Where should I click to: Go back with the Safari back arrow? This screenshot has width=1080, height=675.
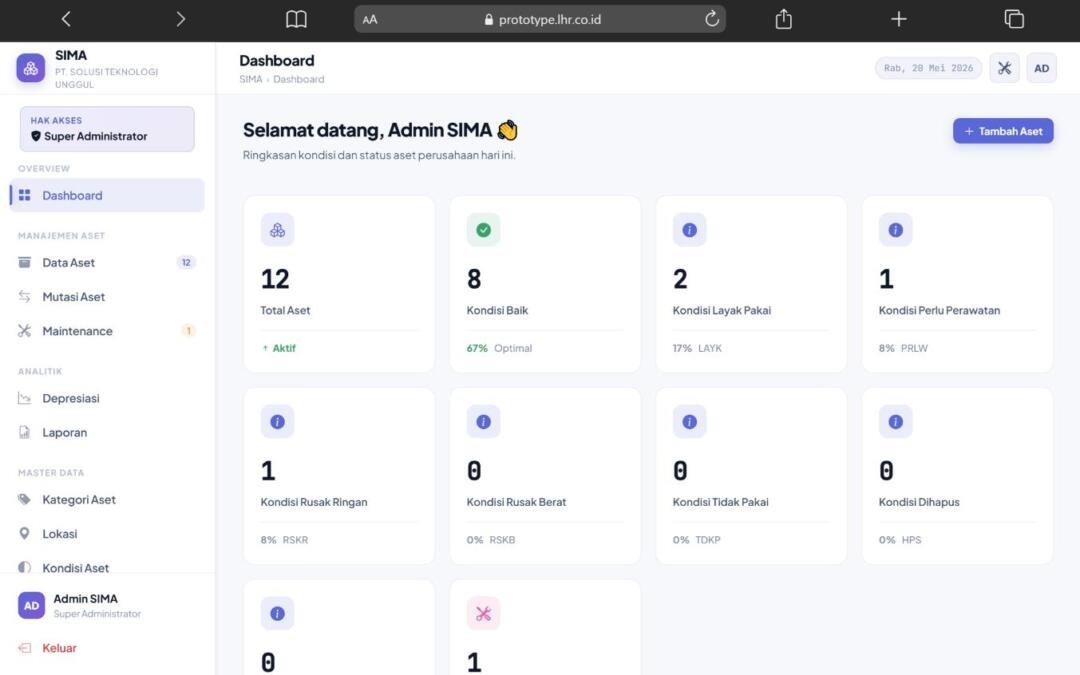tap(66, 19)
